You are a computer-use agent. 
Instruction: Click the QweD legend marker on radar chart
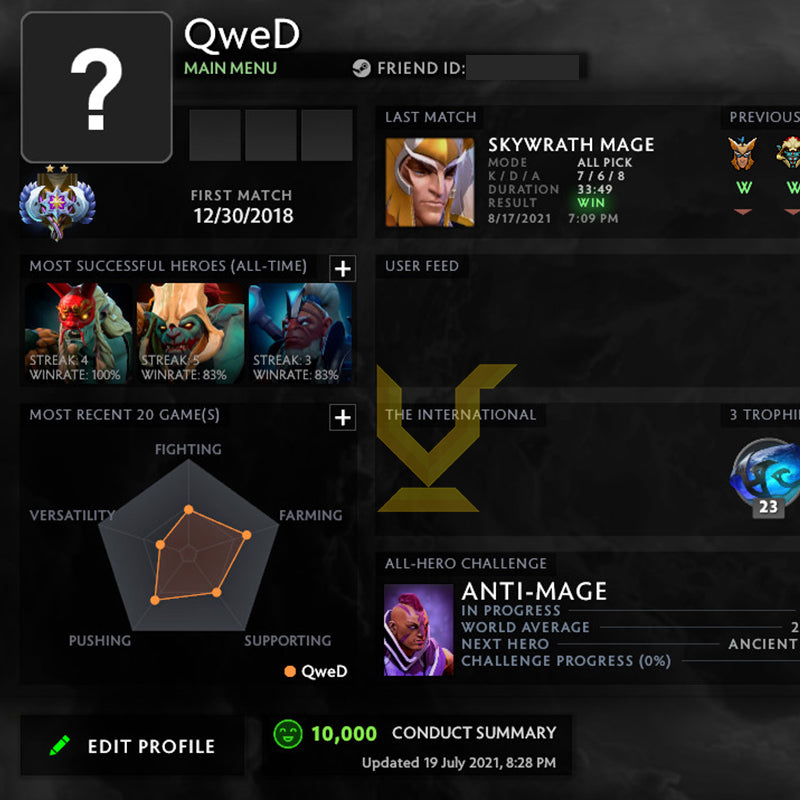tap(290, 671)
